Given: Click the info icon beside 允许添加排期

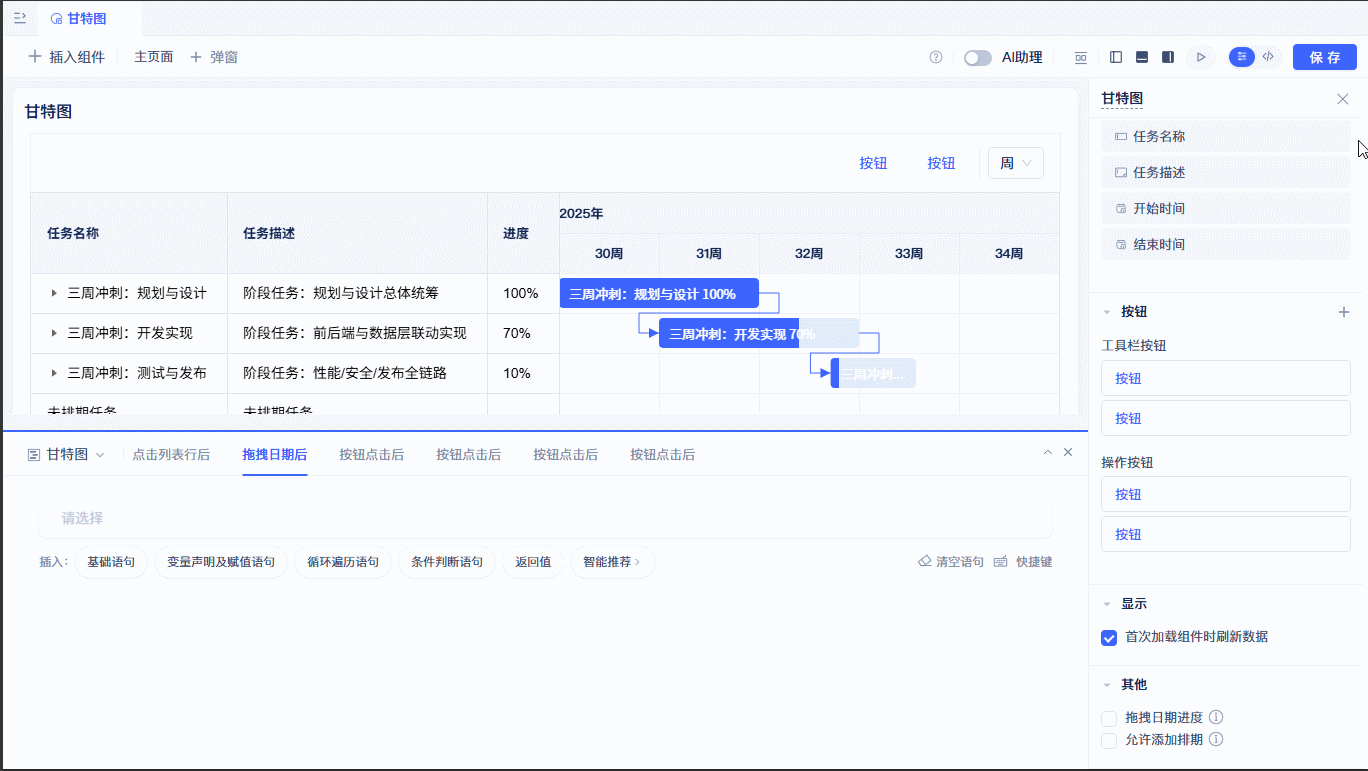Looking at the screenshot, I should (x=1216, y=740).
